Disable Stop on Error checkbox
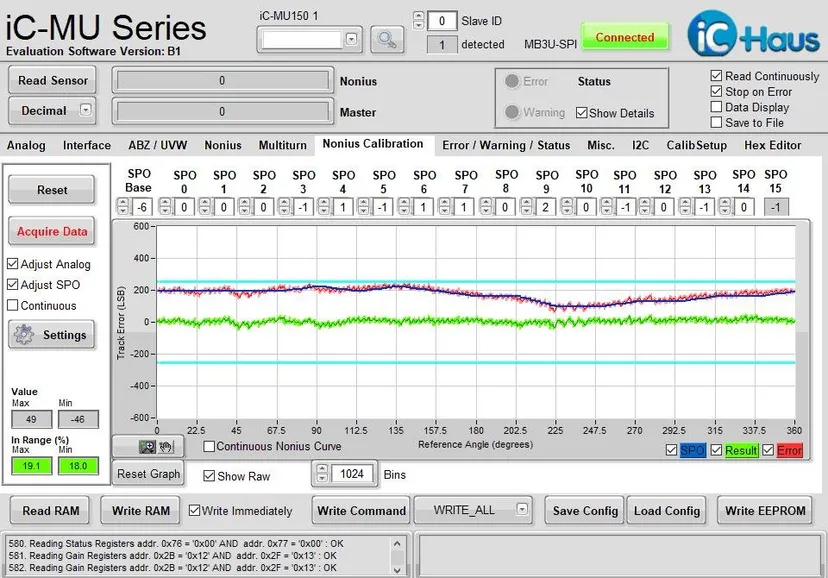 (x=716, y=91)
